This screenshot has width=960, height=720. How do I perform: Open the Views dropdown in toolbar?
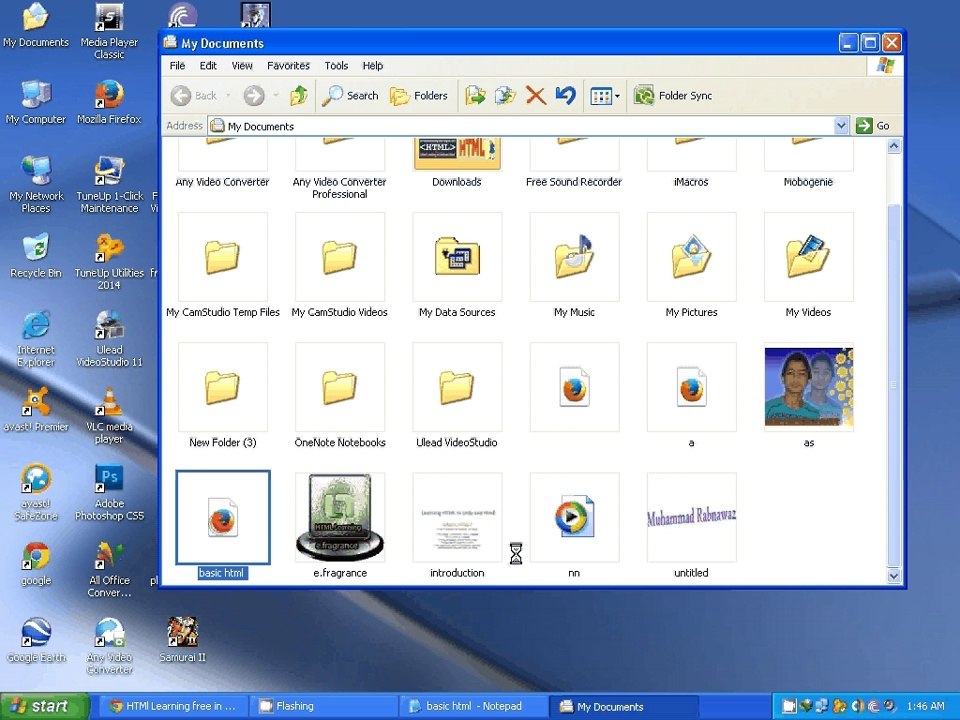pyautogui.click(x=605, y=96)
